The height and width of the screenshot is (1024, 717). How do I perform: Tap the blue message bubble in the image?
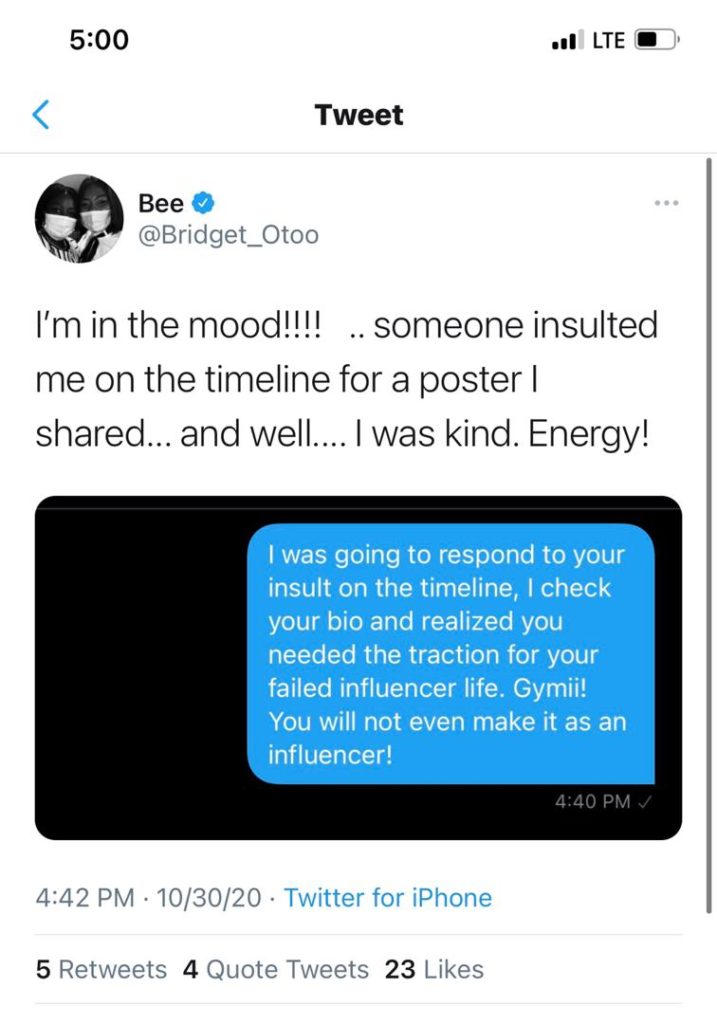[451, 654]
